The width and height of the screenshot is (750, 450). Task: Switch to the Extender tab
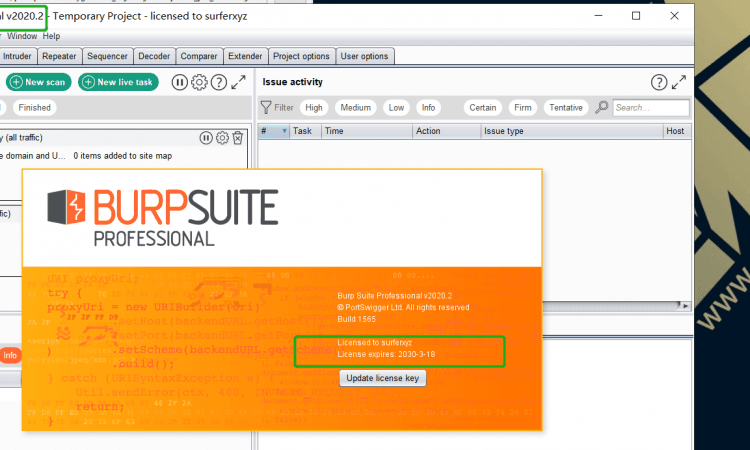coord(245,56)
